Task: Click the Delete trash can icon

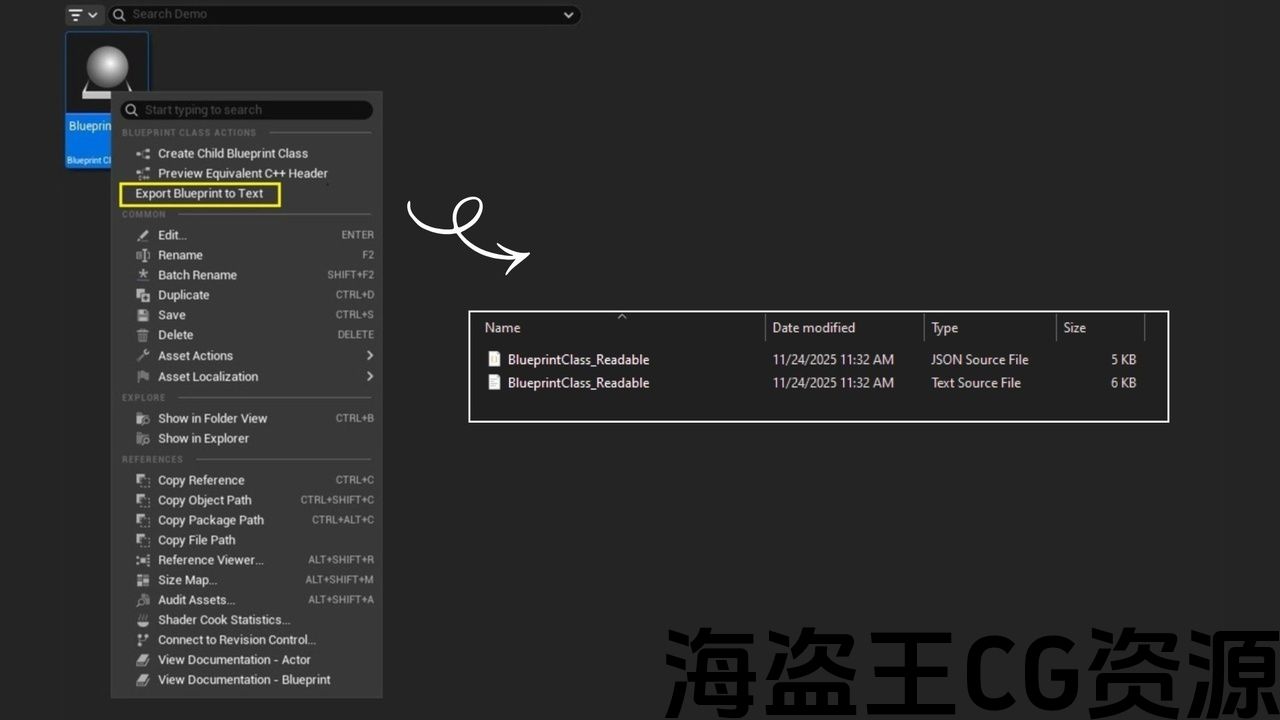Action: [143, 335]
